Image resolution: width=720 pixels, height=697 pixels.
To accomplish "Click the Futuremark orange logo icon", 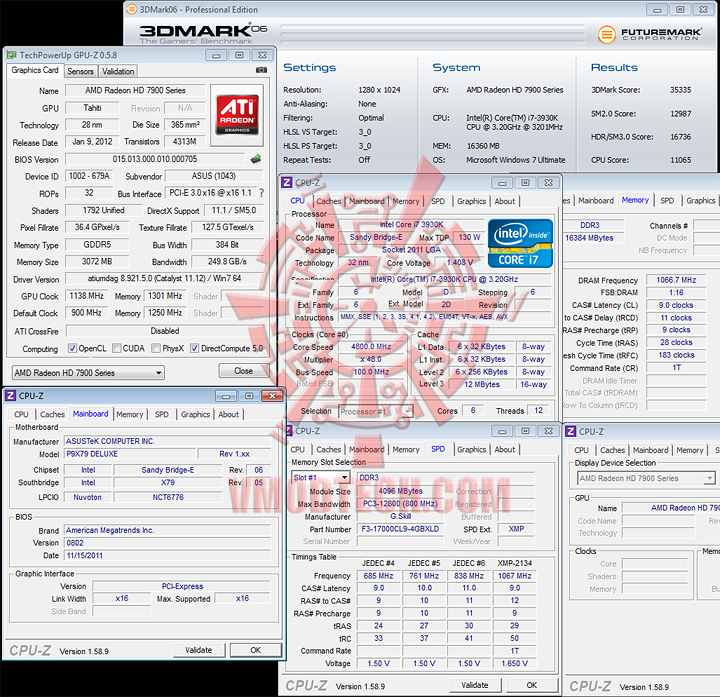I will click(607, 34).
